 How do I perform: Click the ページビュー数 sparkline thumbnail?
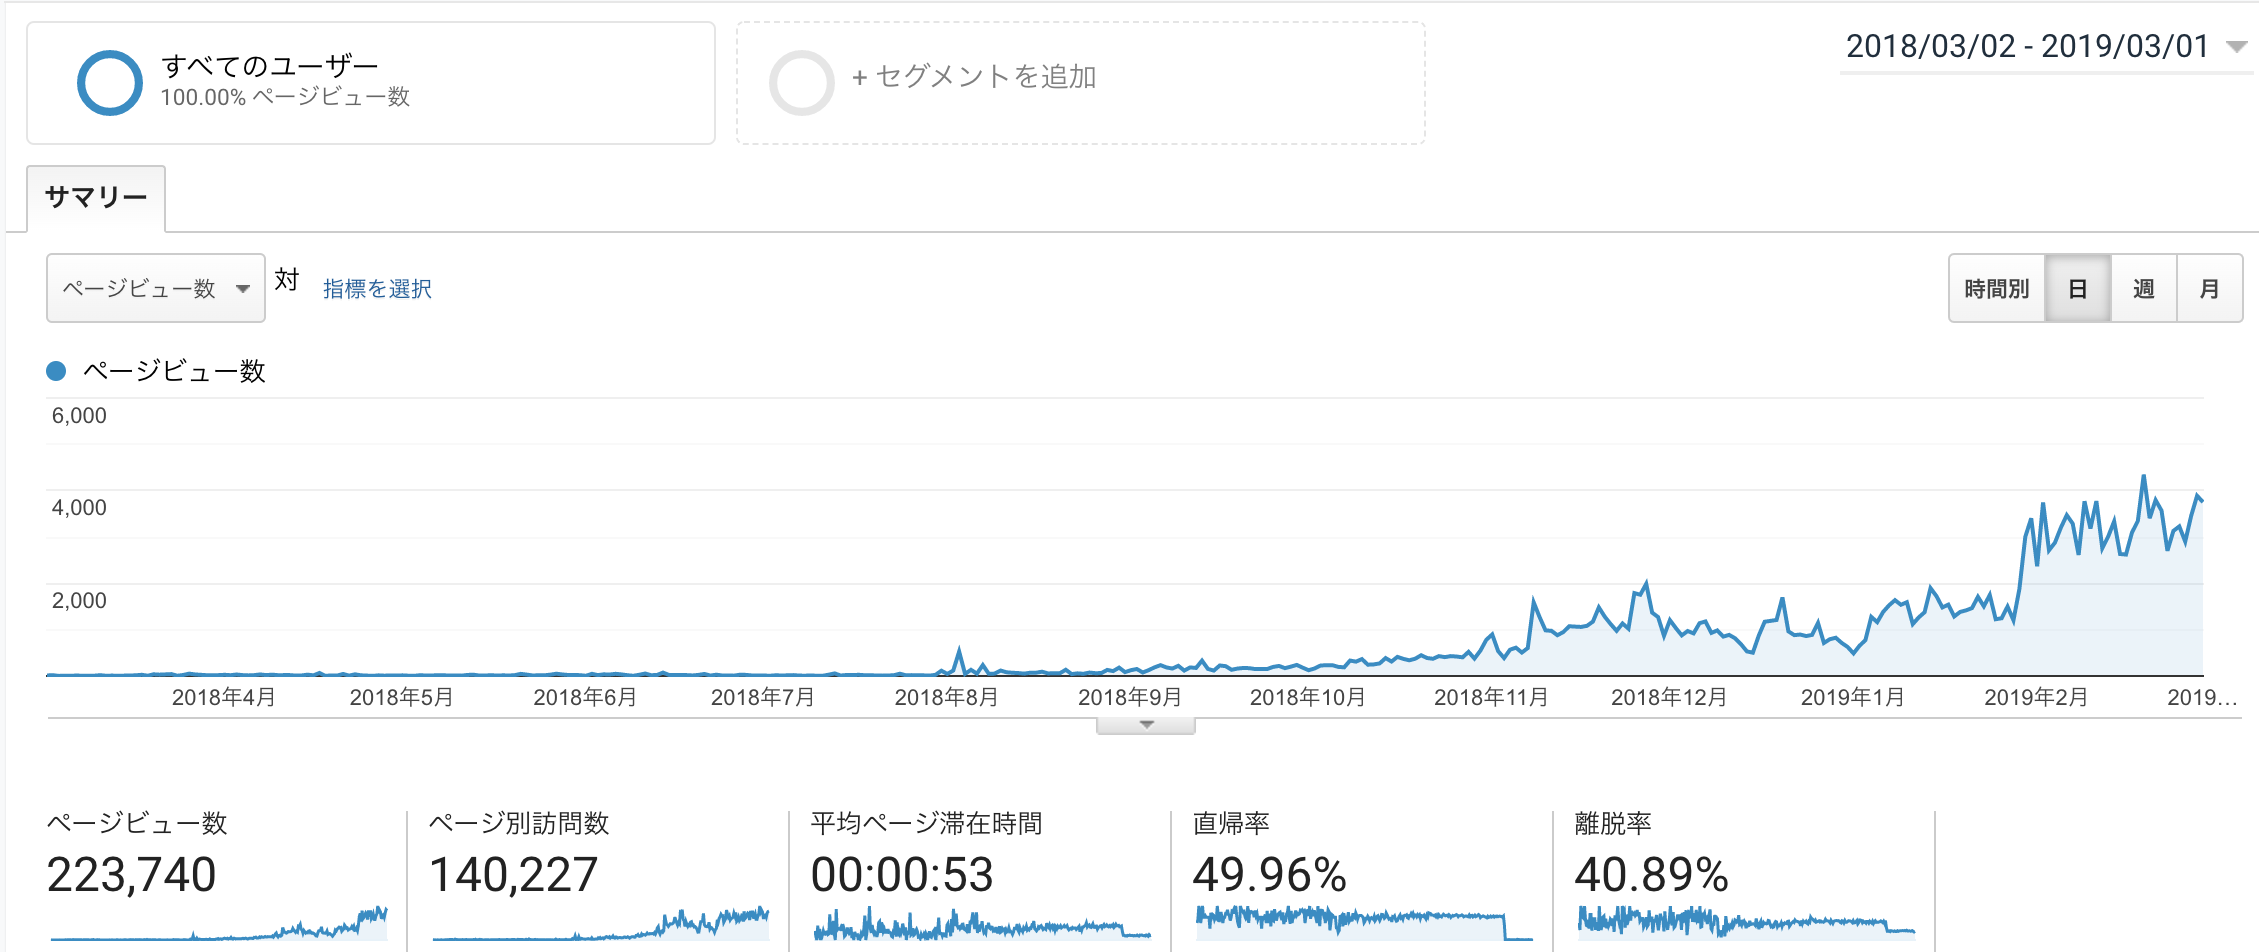(x=218, y=924)
